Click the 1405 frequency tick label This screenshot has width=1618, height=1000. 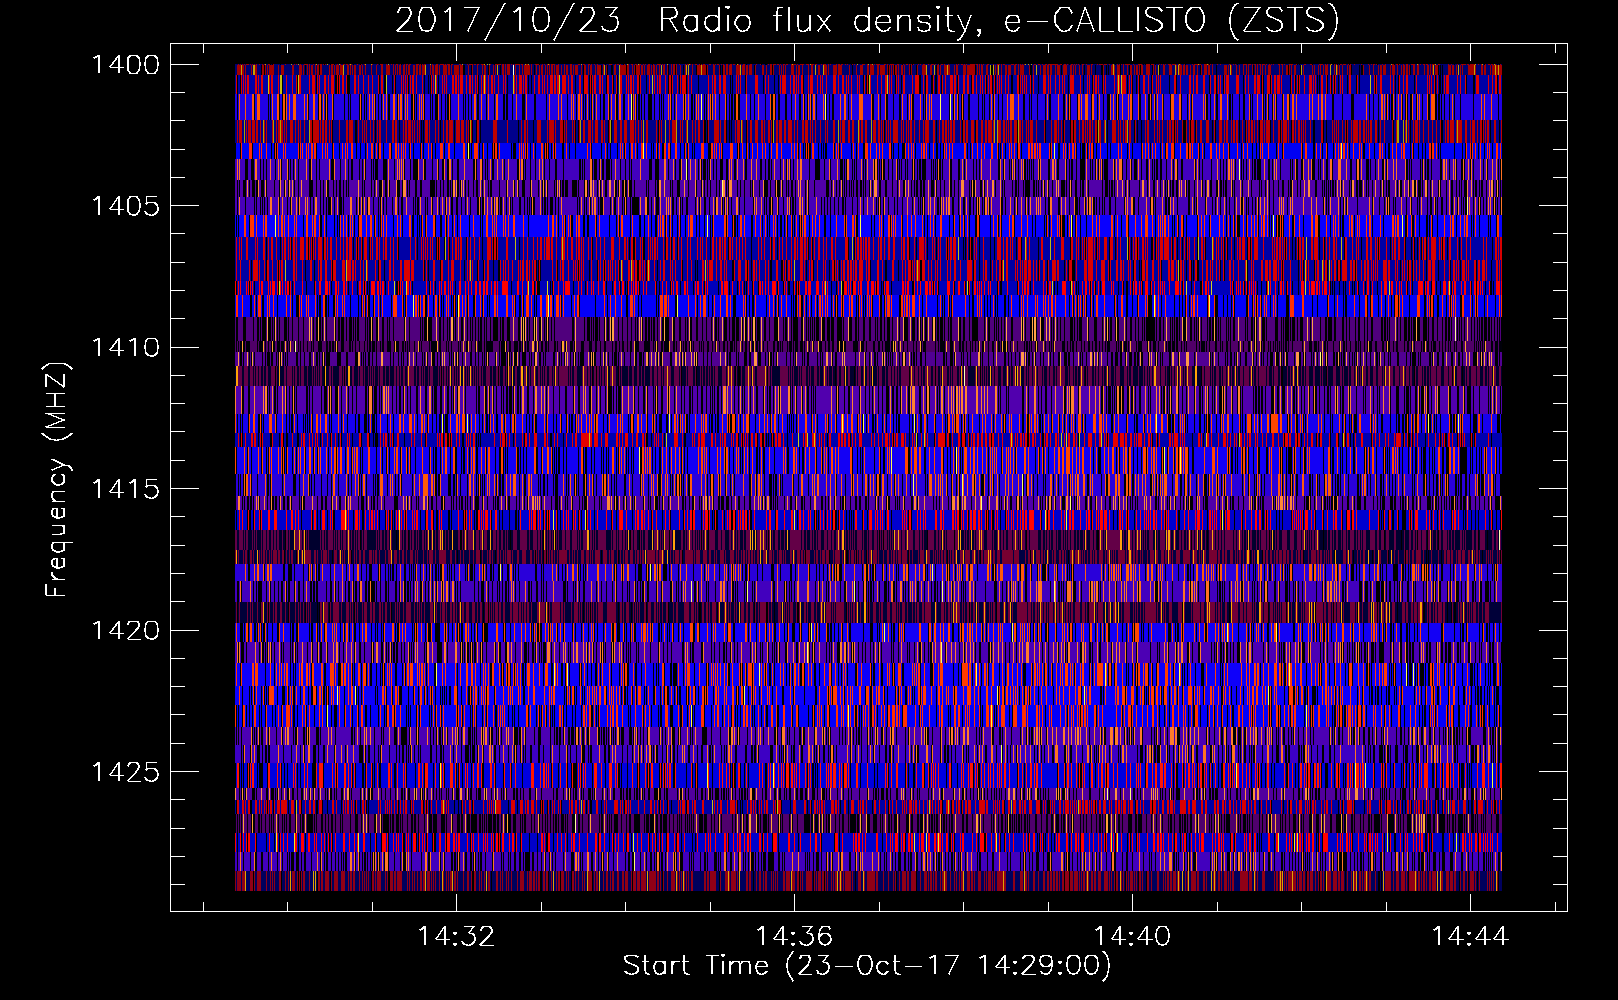point(125,206)
